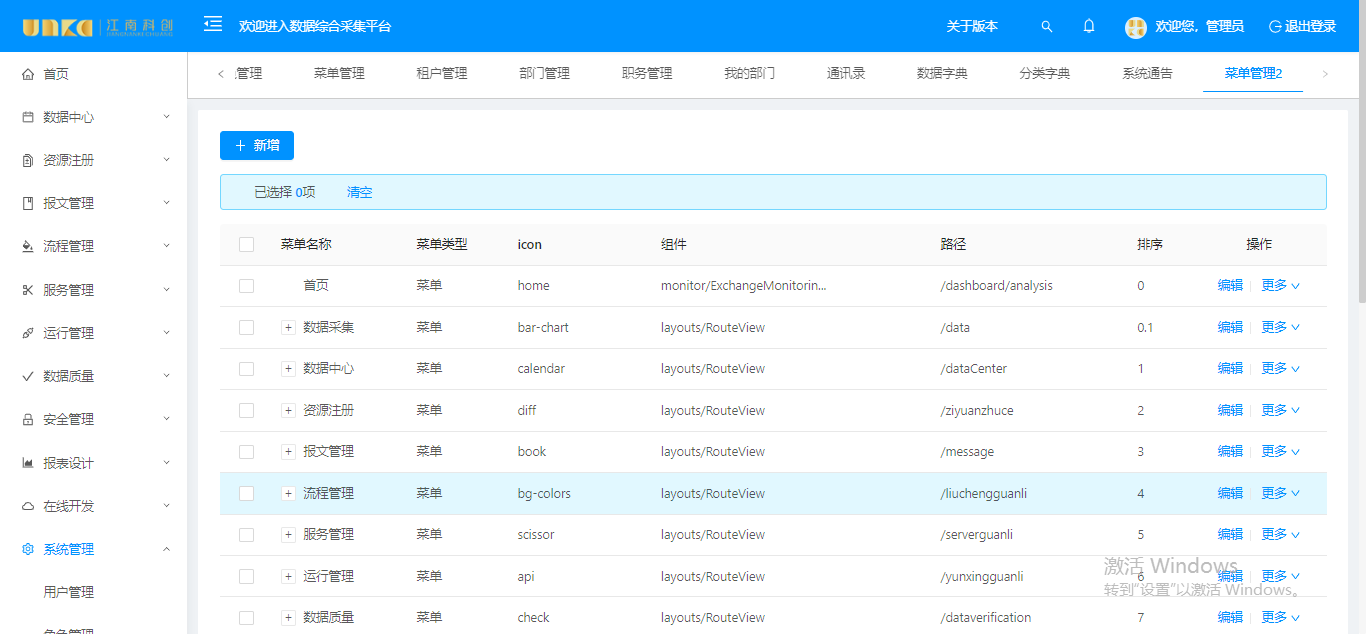Open the 数据字典 tab
1366x634 pixels.
click(942, 73)
